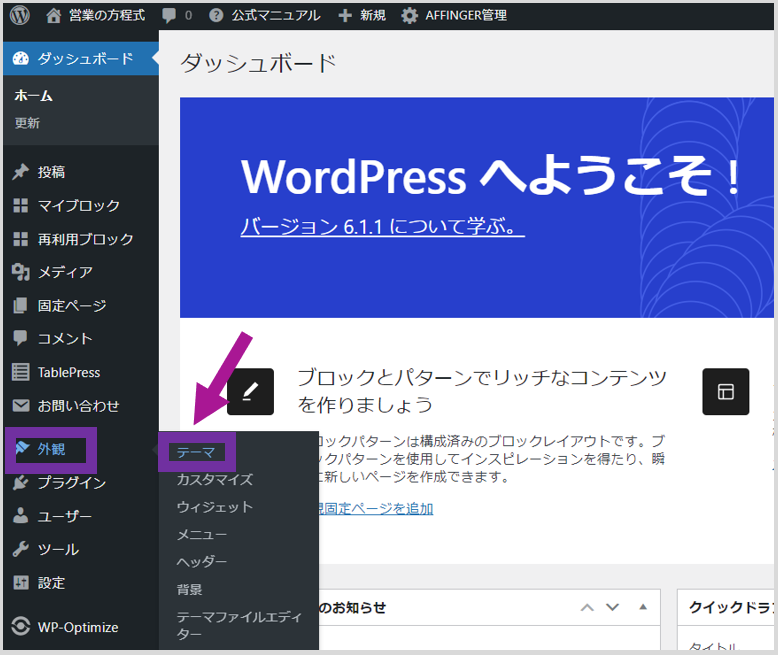The width and height of the screenshot is (778, 655).
Task: Select ダッシュボード in the sidebar
Action: click(x=81, y=59)
